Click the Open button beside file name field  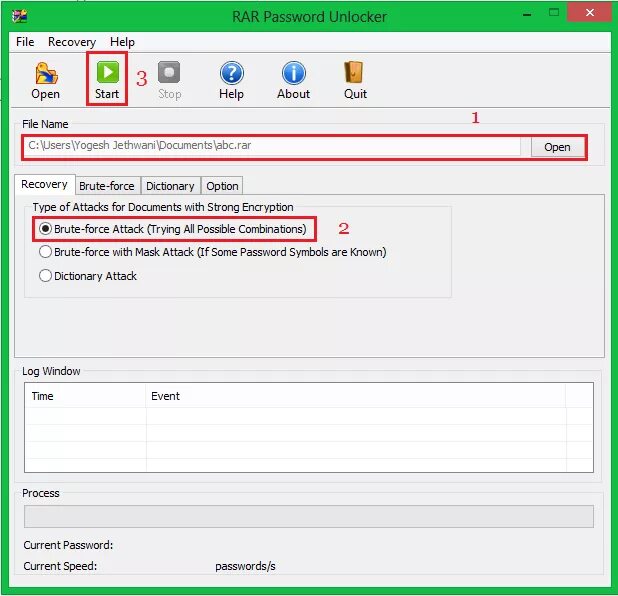point(557,147)
